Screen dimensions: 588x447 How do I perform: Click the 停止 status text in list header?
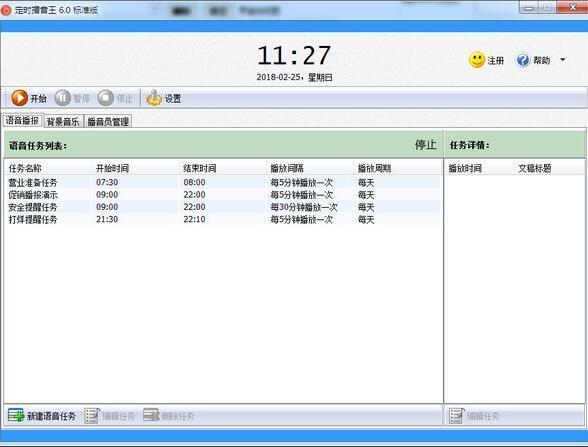pyautogui.click(x=426, y=145)
